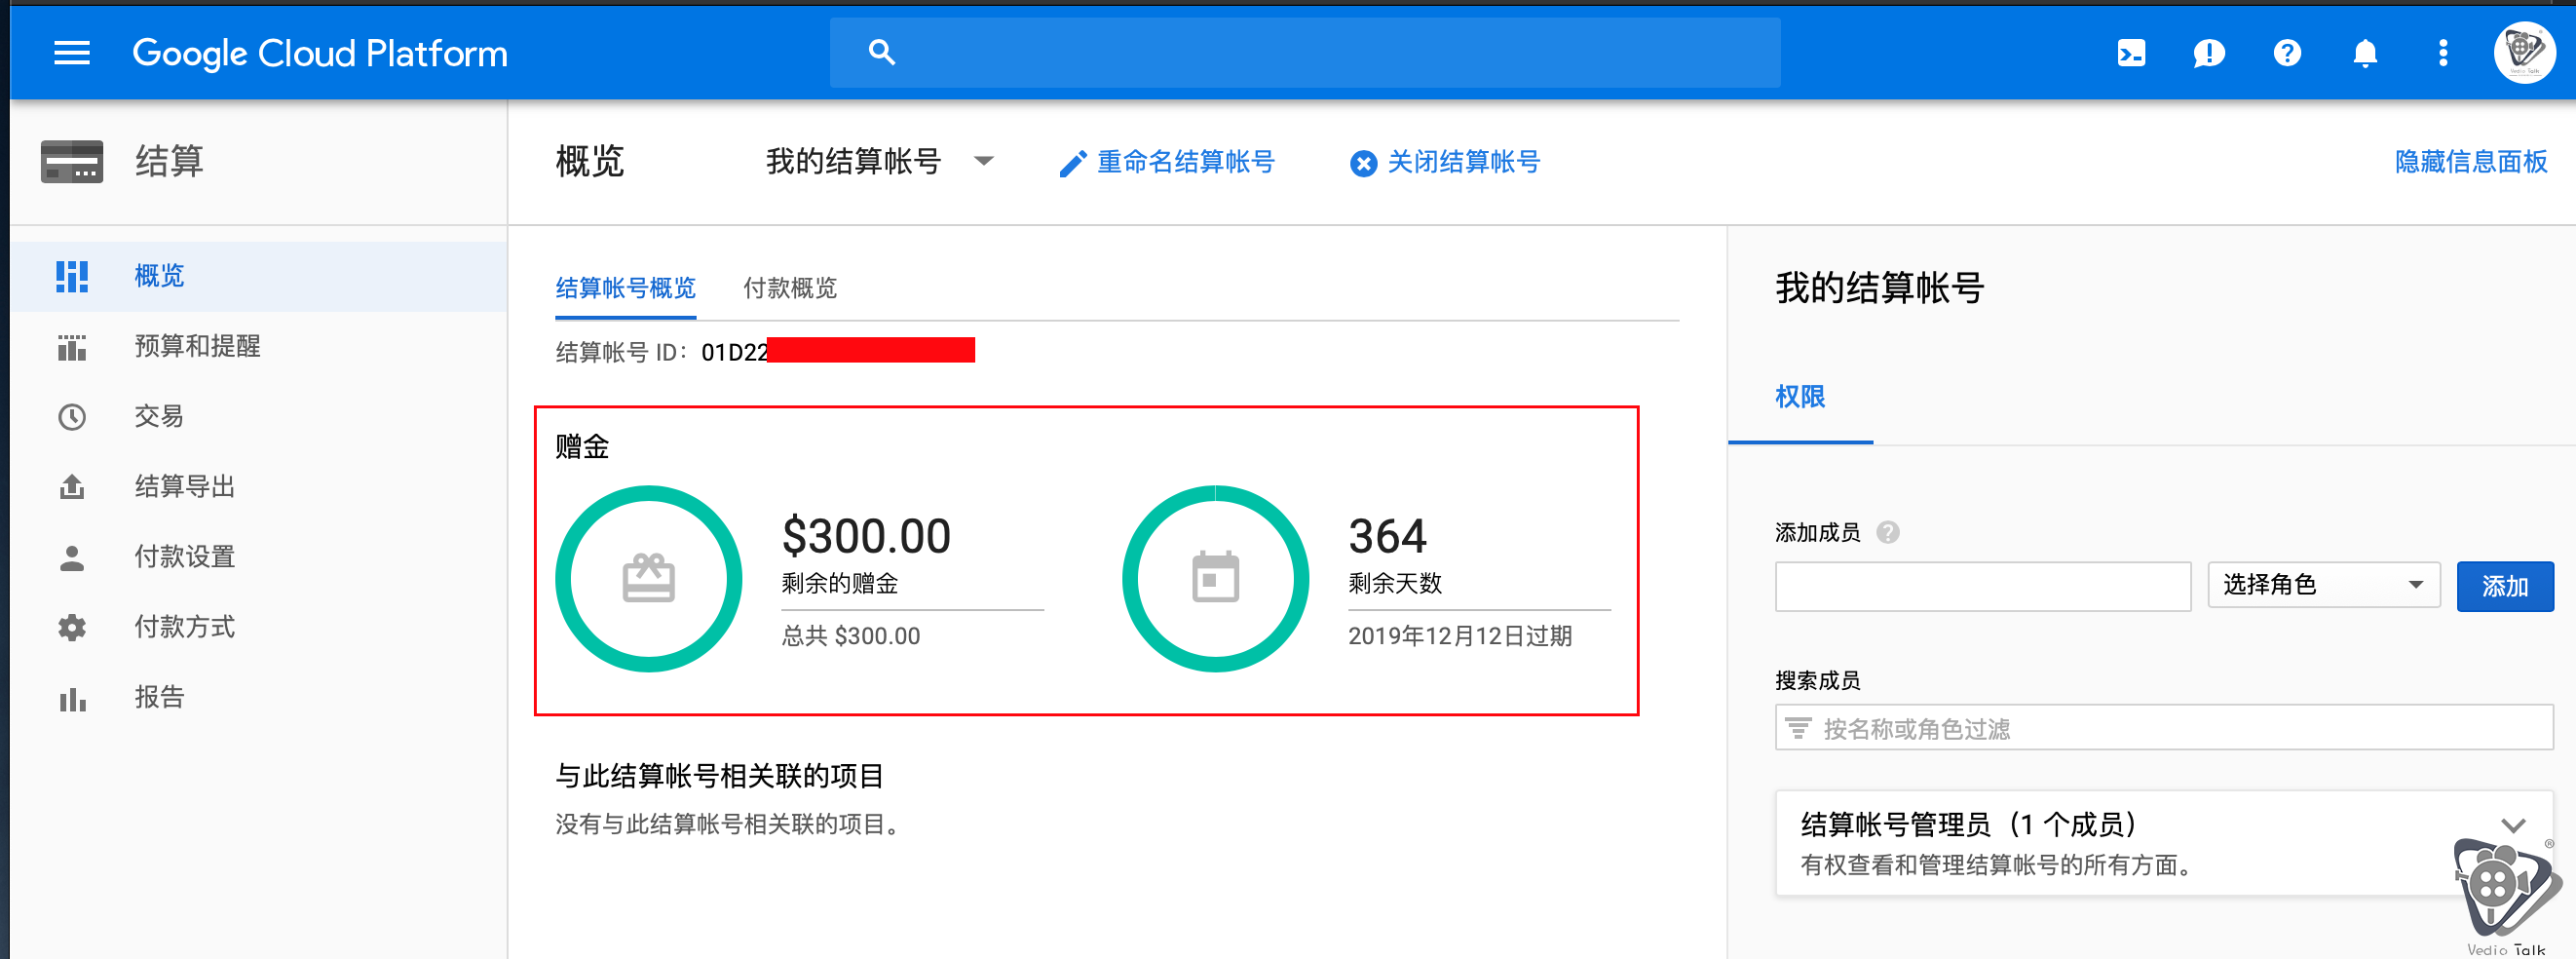The image size is (2576, 959).
Task: Click the close account X icon
Action: click(1363, 163)
